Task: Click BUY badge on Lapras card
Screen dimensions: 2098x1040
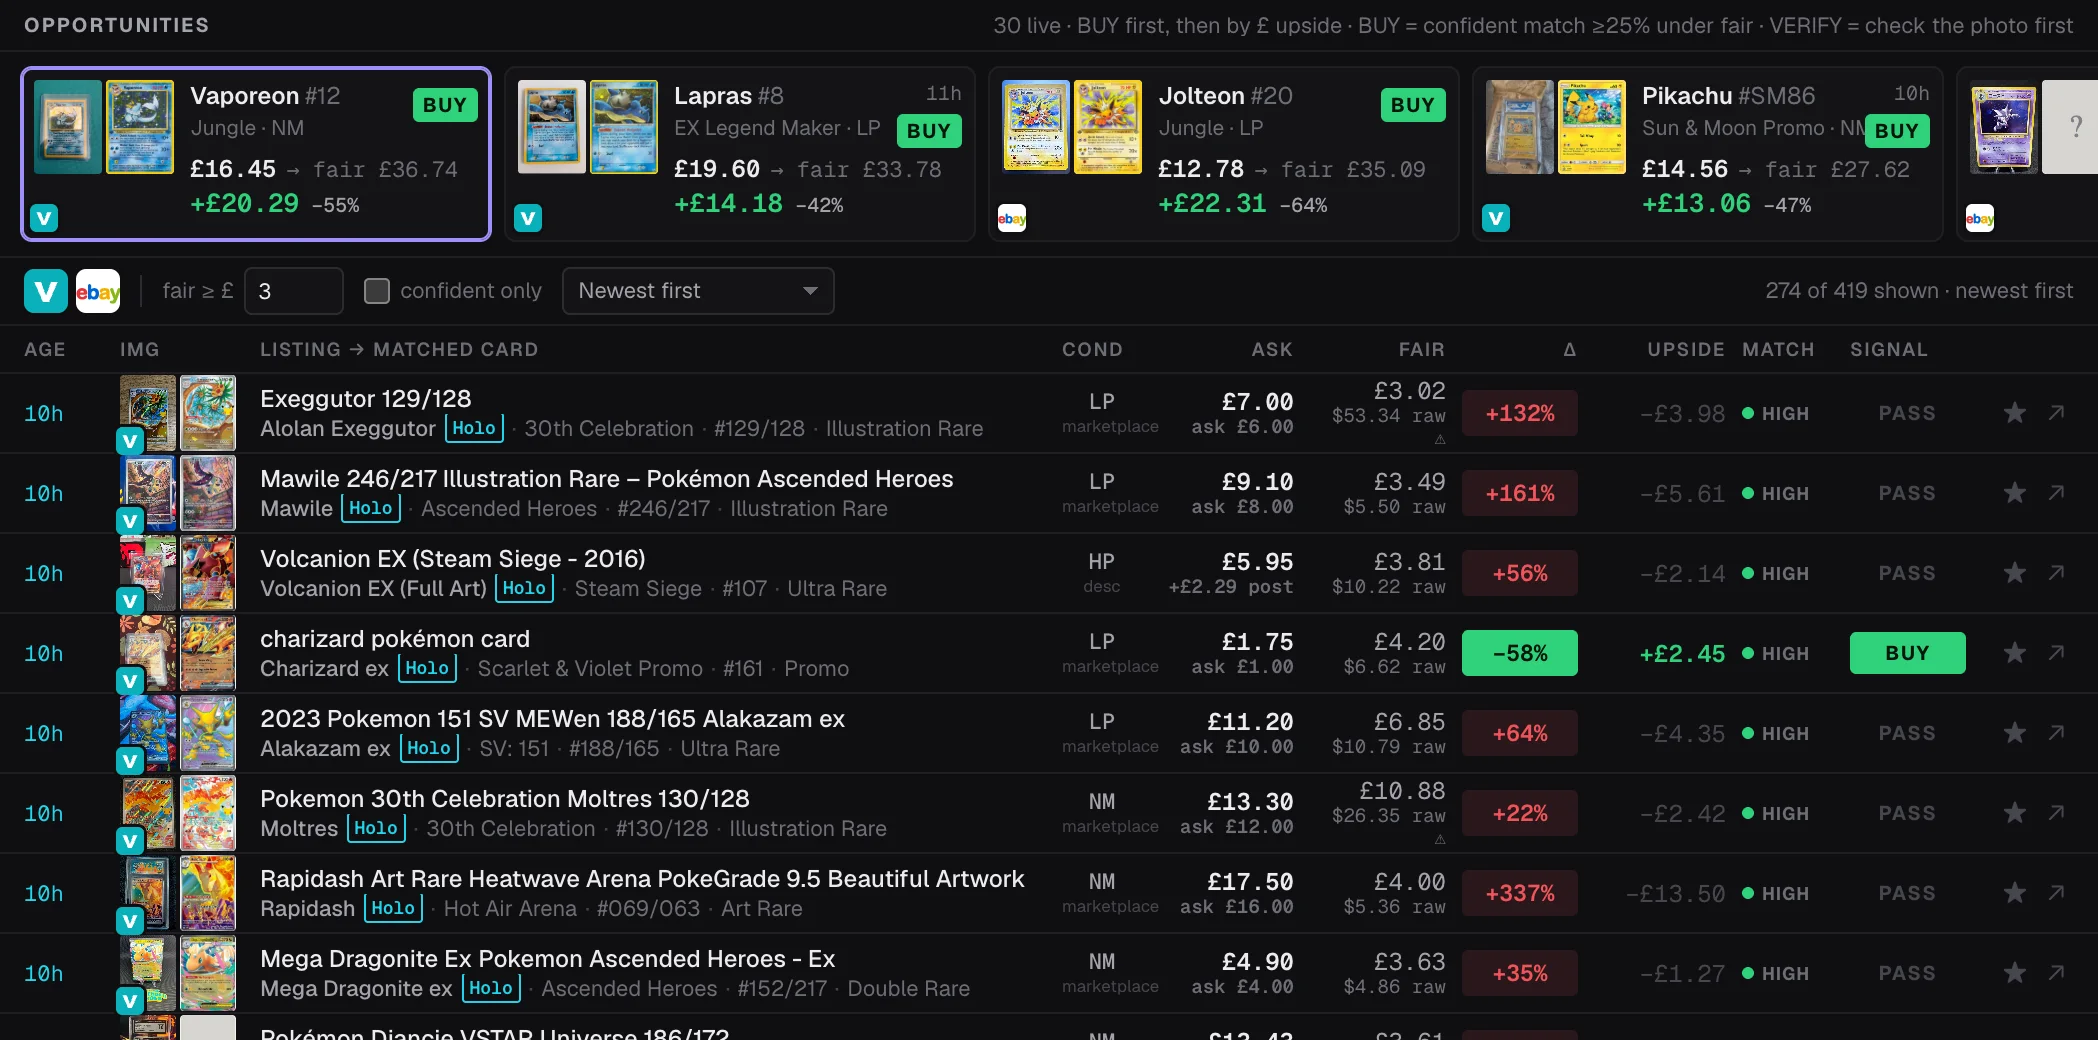Action: pyautogui.click(x=929, y=131)
